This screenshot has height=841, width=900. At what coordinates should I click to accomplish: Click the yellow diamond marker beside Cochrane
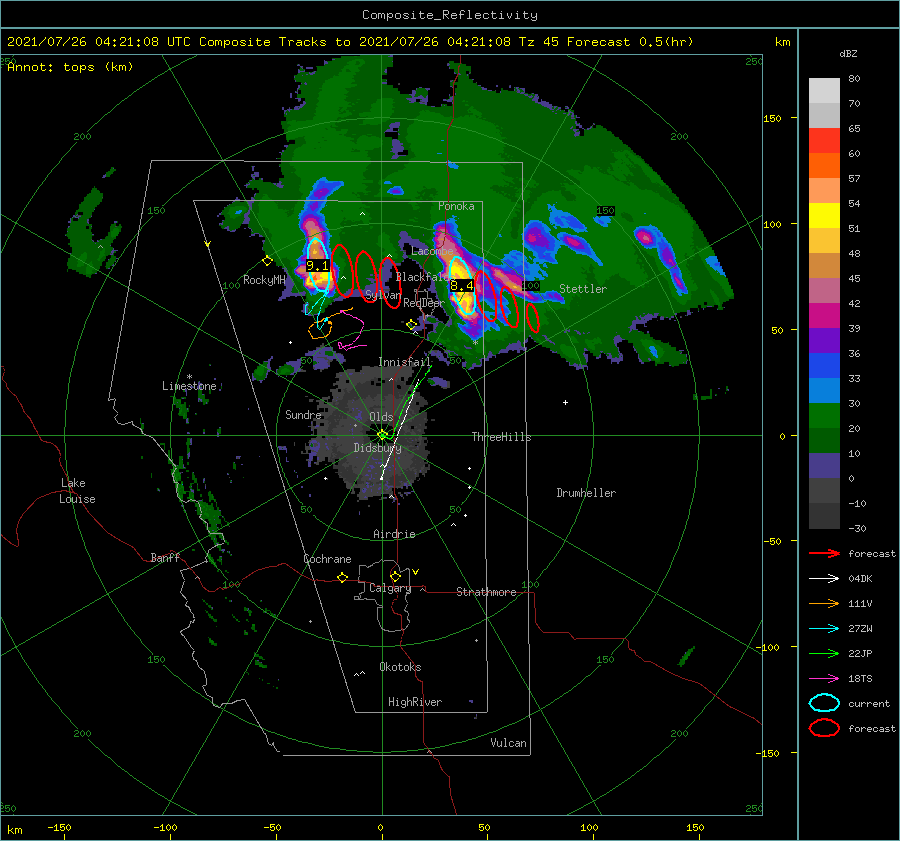point(342,577)
